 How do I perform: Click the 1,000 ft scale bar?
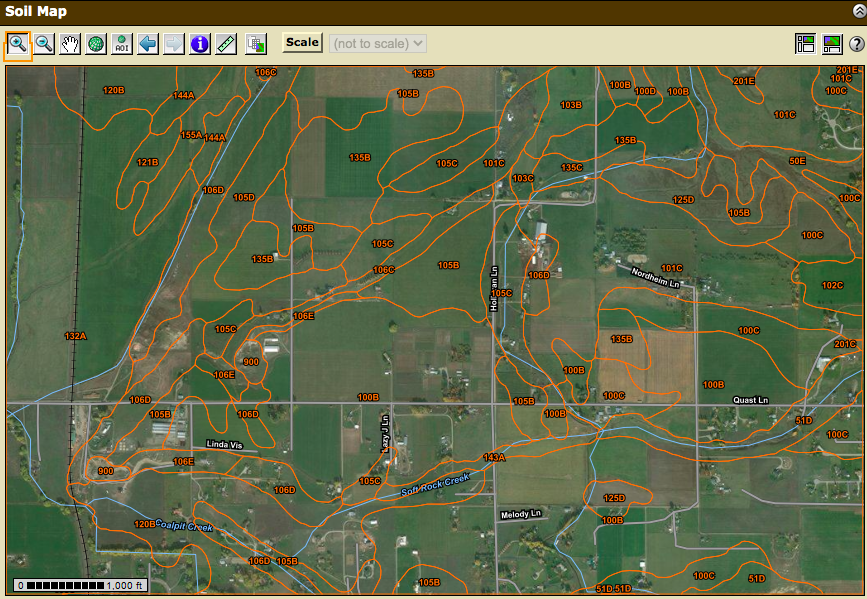[80, 585]
